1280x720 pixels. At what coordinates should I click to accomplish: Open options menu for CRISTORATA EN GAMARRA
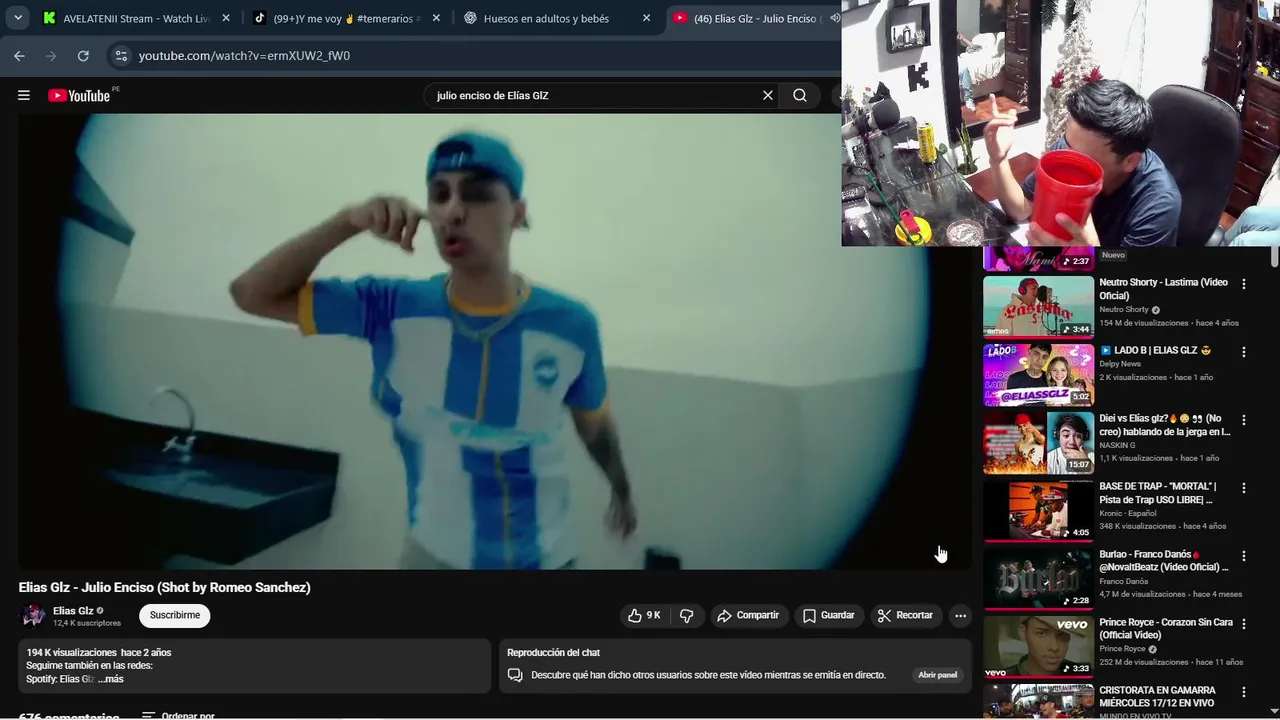pyautogui.click(x=1244, y=692)
